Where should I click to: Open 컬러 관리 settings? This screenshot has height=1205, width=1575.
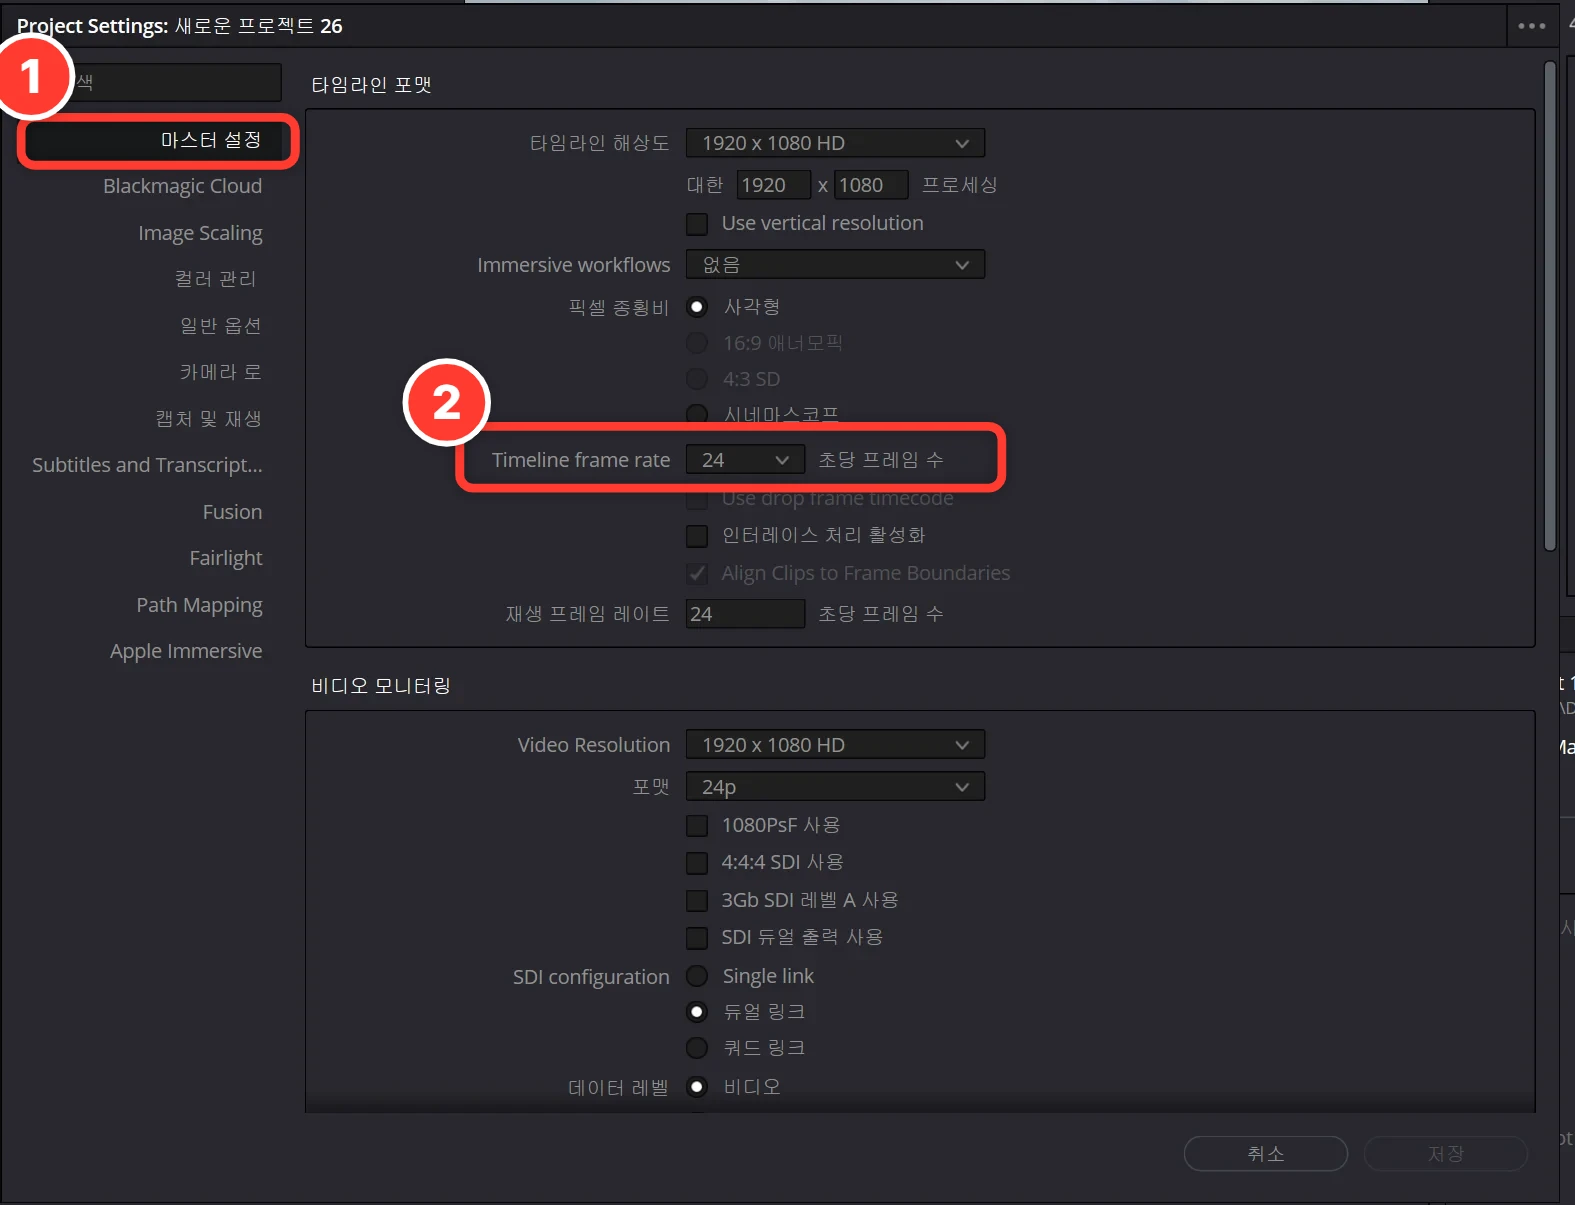(216, 279)
